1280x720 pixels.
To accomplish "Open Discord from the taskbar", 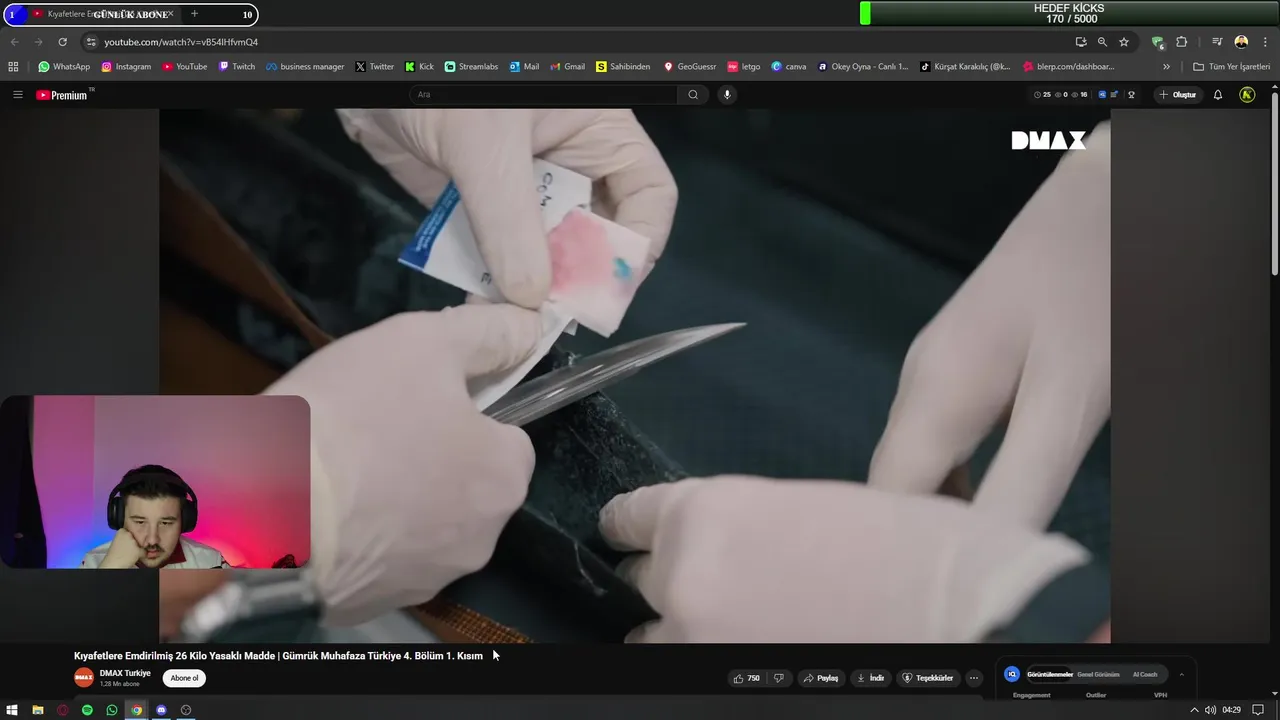I will 161,710.
